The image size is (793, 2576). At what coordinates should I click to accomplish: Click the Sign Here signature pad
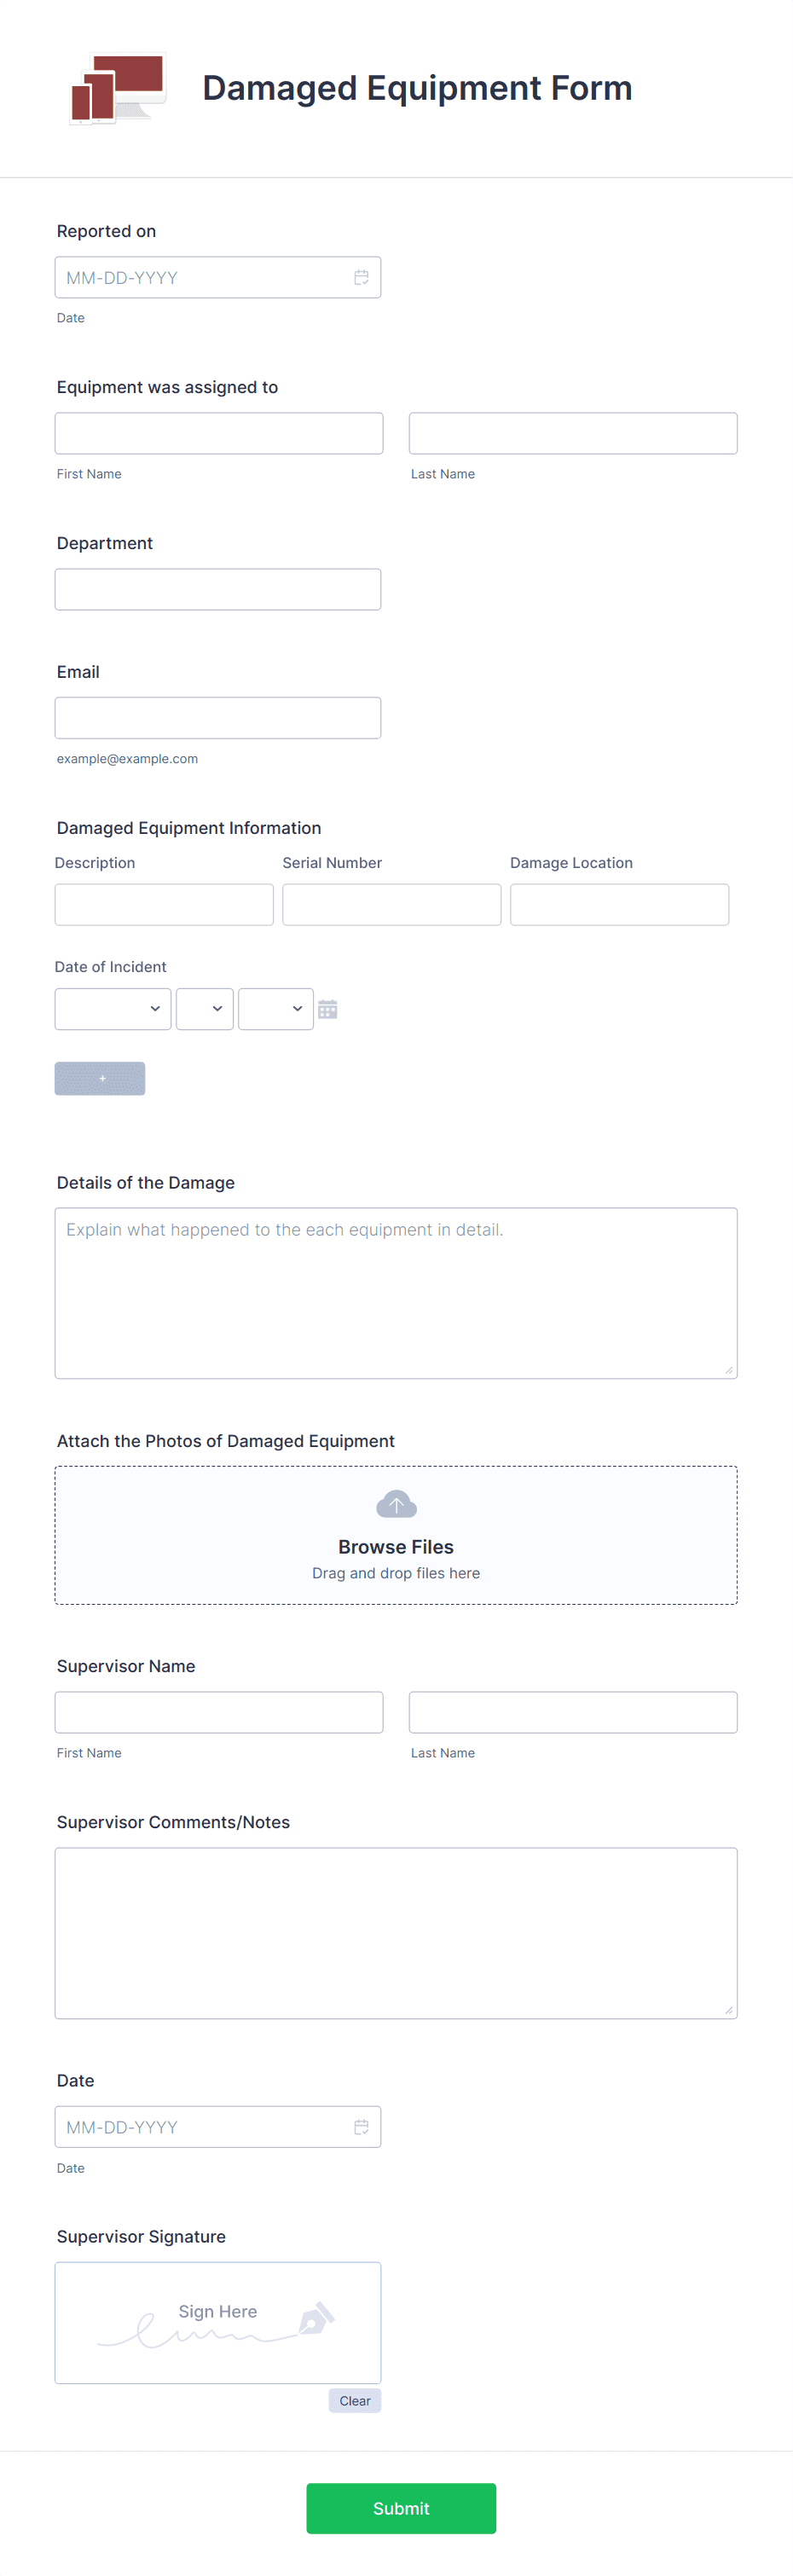pos(218,2322)
